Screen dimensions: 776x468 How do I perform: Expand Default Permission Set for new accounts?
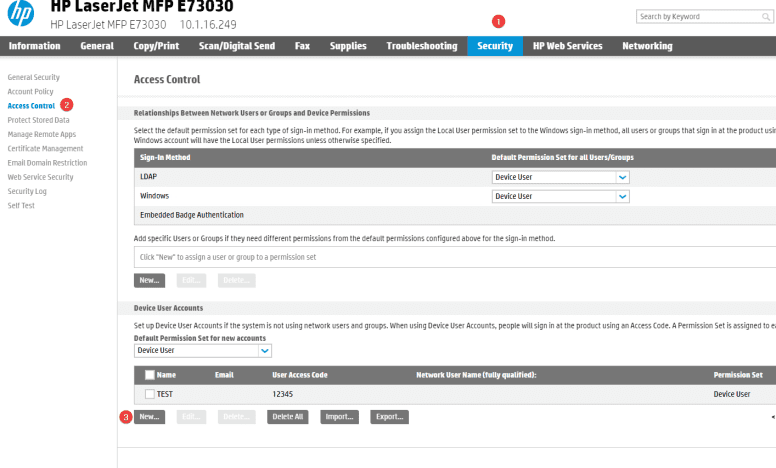click(265, 351)
